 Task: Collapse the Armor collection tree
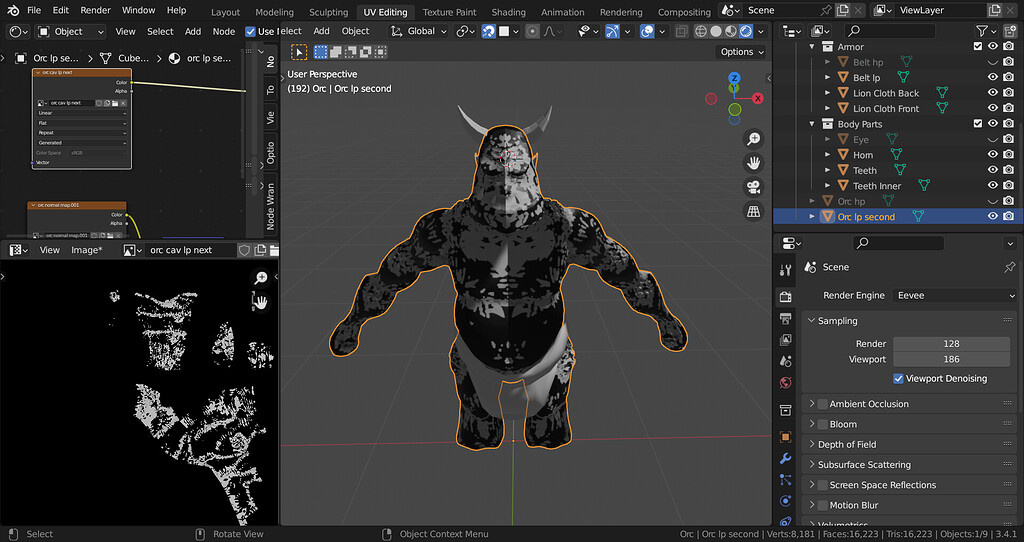[x=812, y=47]
